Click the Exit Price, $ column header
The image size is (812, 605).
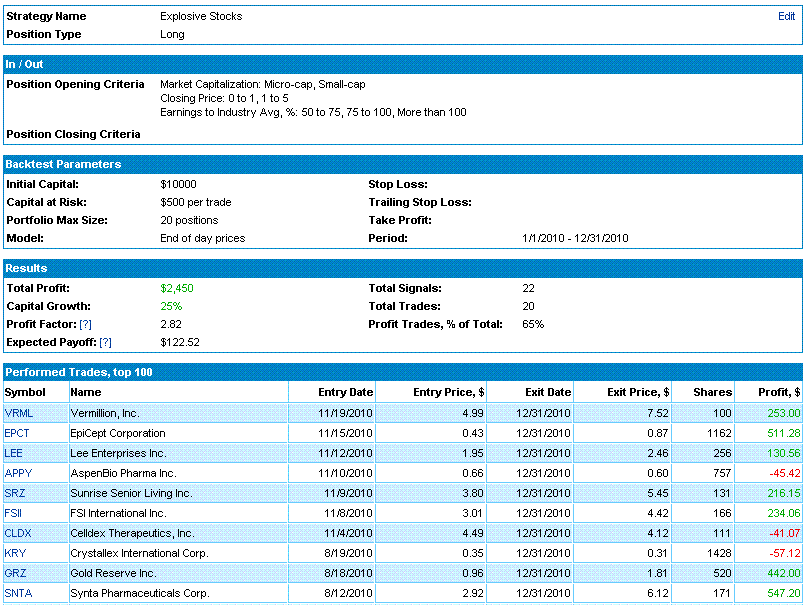(638, 392)
